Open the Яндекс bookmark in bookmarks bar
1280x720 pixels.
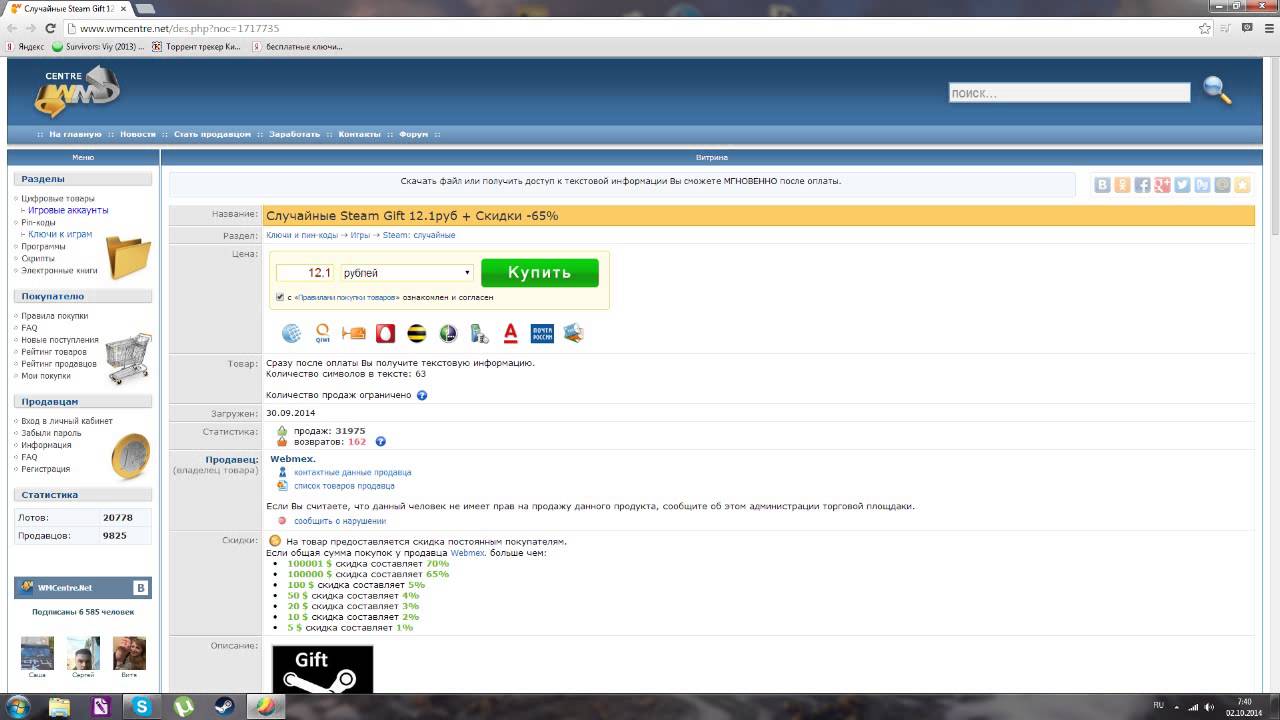click(25, 46)
